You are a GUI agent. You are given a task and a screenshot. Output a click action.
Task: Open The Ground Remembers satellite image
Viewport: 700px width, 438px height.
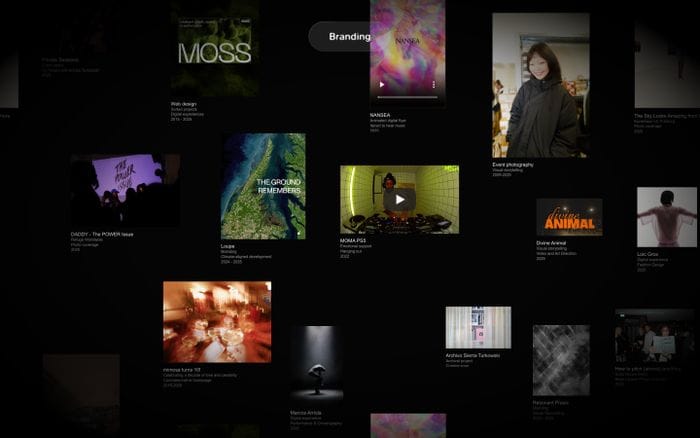263,186
